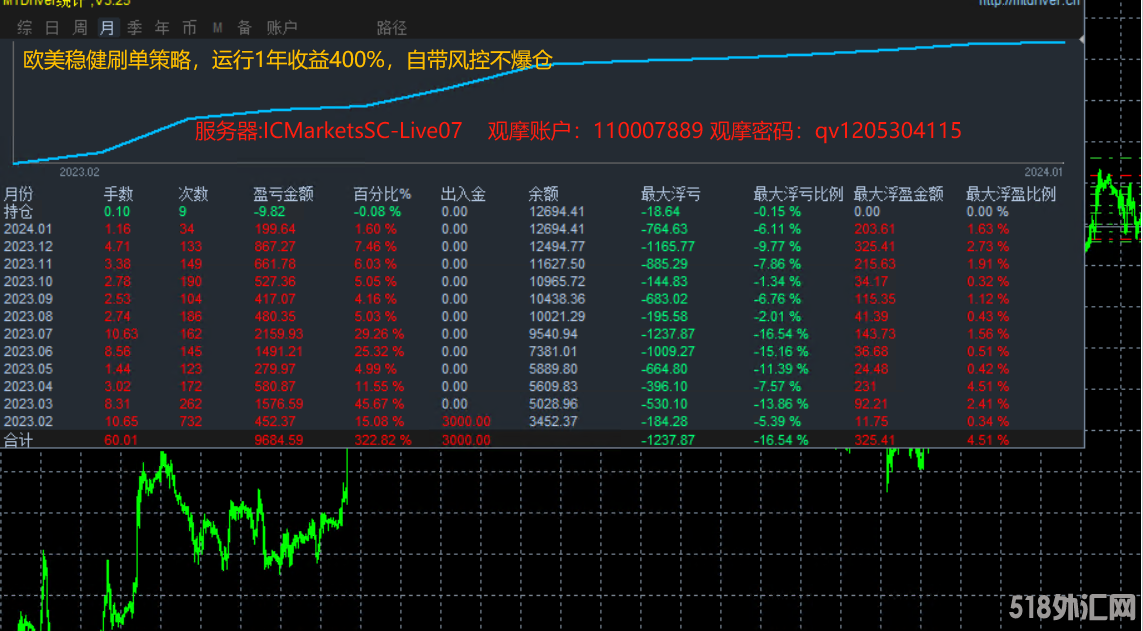This screenshot has width=1143, height=631.
Task: Click total percentage 322.82 %
Action: (x=383, y=440)
